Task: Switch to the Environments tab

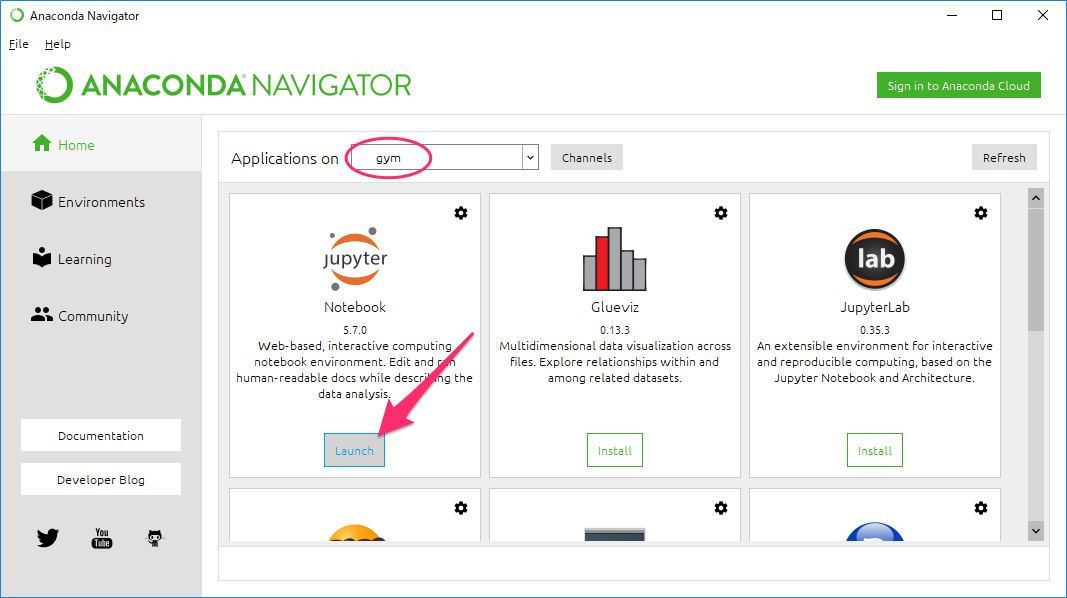Action: tap(100, 202)
